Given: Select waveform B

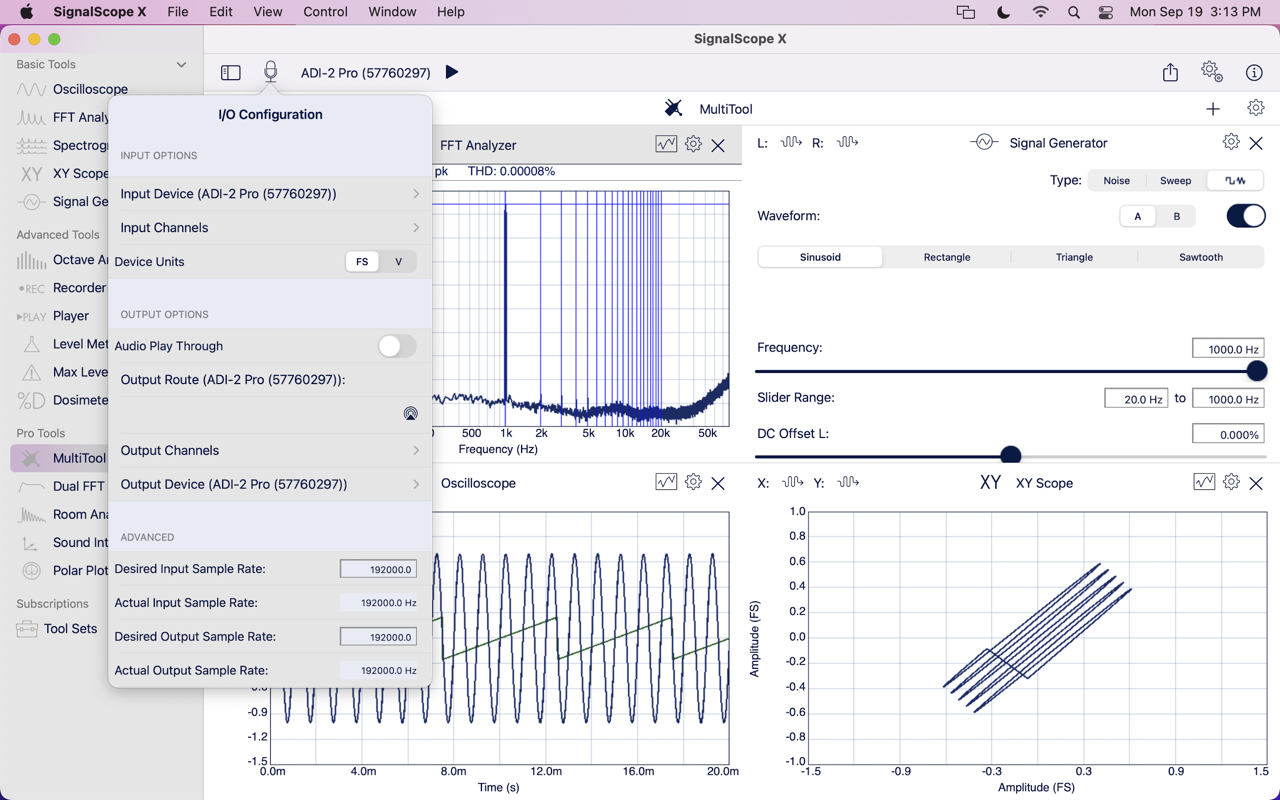Looking at the screenshot, I should click(1177, 216).
